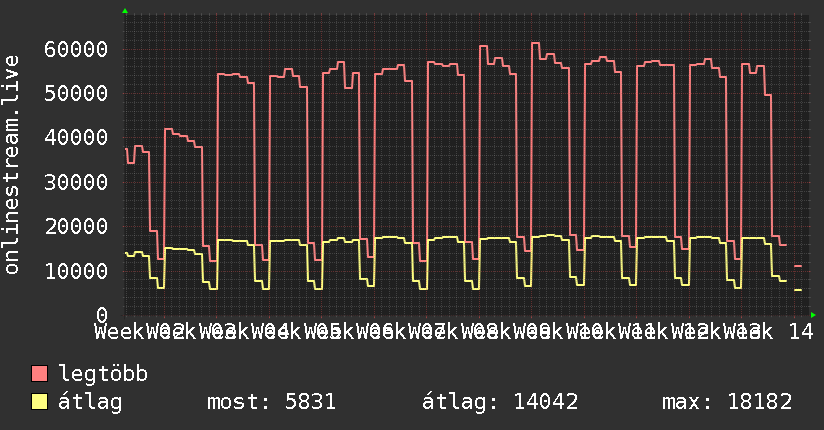The width and height of the screenshot is (824, 430).
Task: Click the green arrow at x-axis end
Action: (813, 315)
